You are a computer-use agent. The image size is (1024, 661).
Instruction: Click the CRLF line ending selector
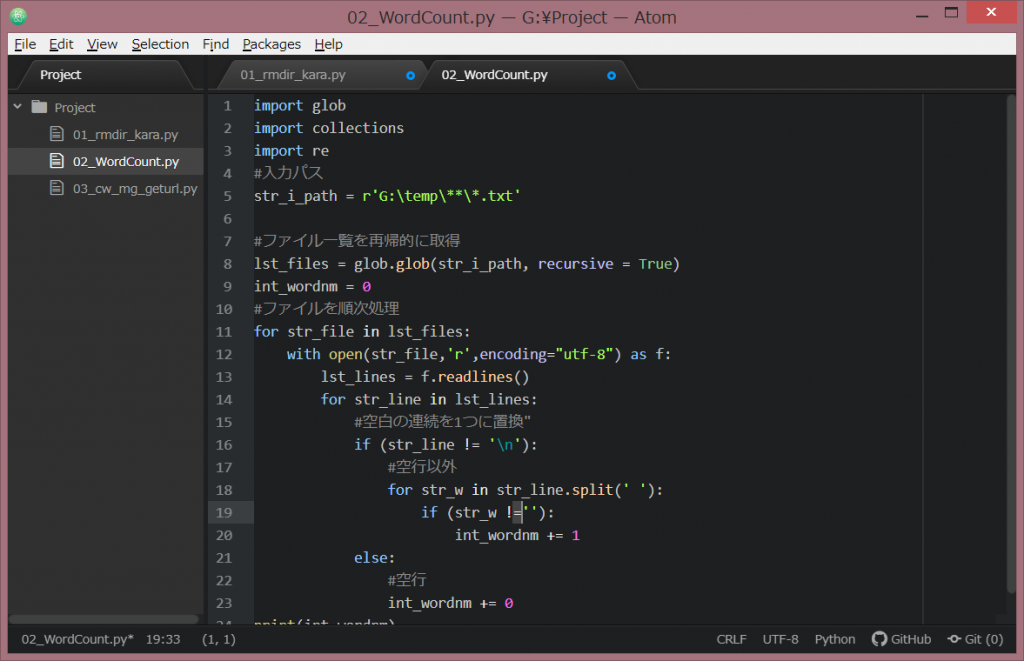(x=731, y=639)
